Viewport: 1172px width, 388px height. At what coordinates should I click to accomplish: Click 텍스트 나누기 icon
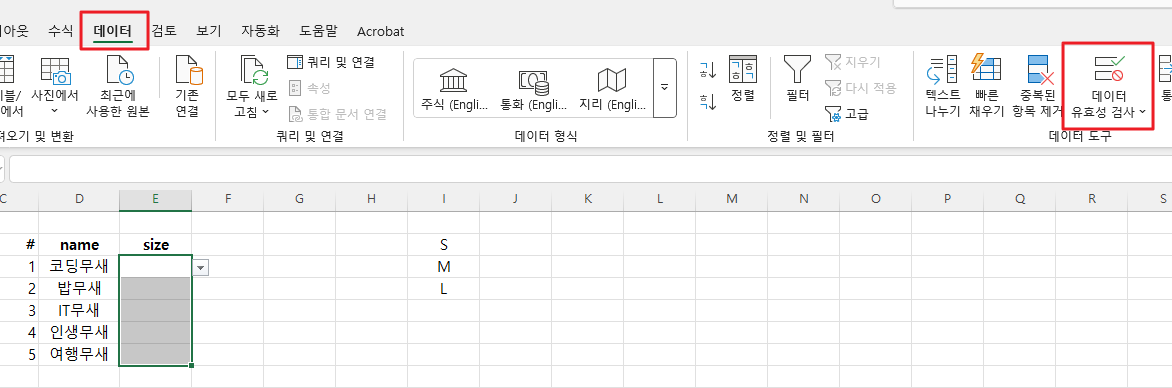[943, 70]
